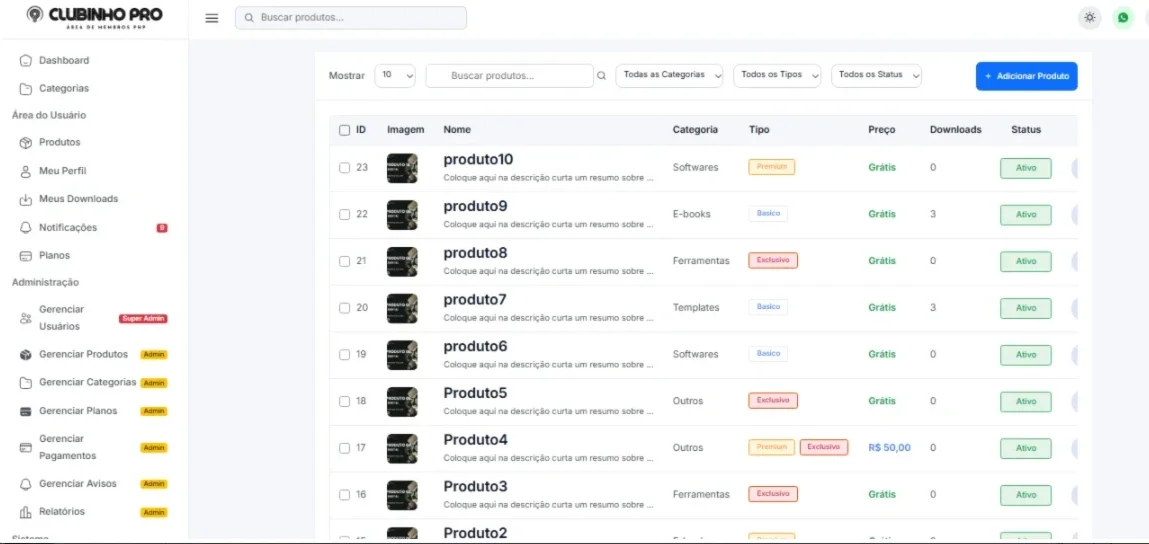The height and width of the screenshot is (544, 1149).
Task: Click the Gerenciar Pagamentos icon
Action: pos(26,447)
